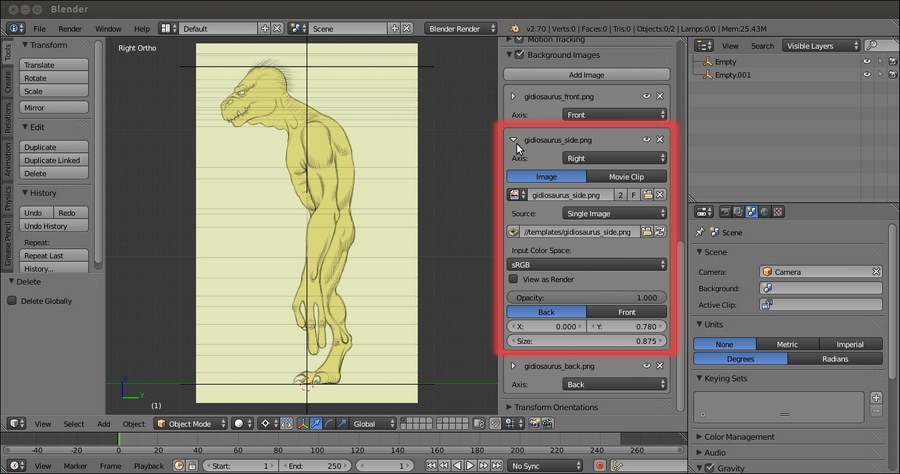
Task: Open file browser for gidiosaurus_side.png datablock
Action: [x=647, y=195]
